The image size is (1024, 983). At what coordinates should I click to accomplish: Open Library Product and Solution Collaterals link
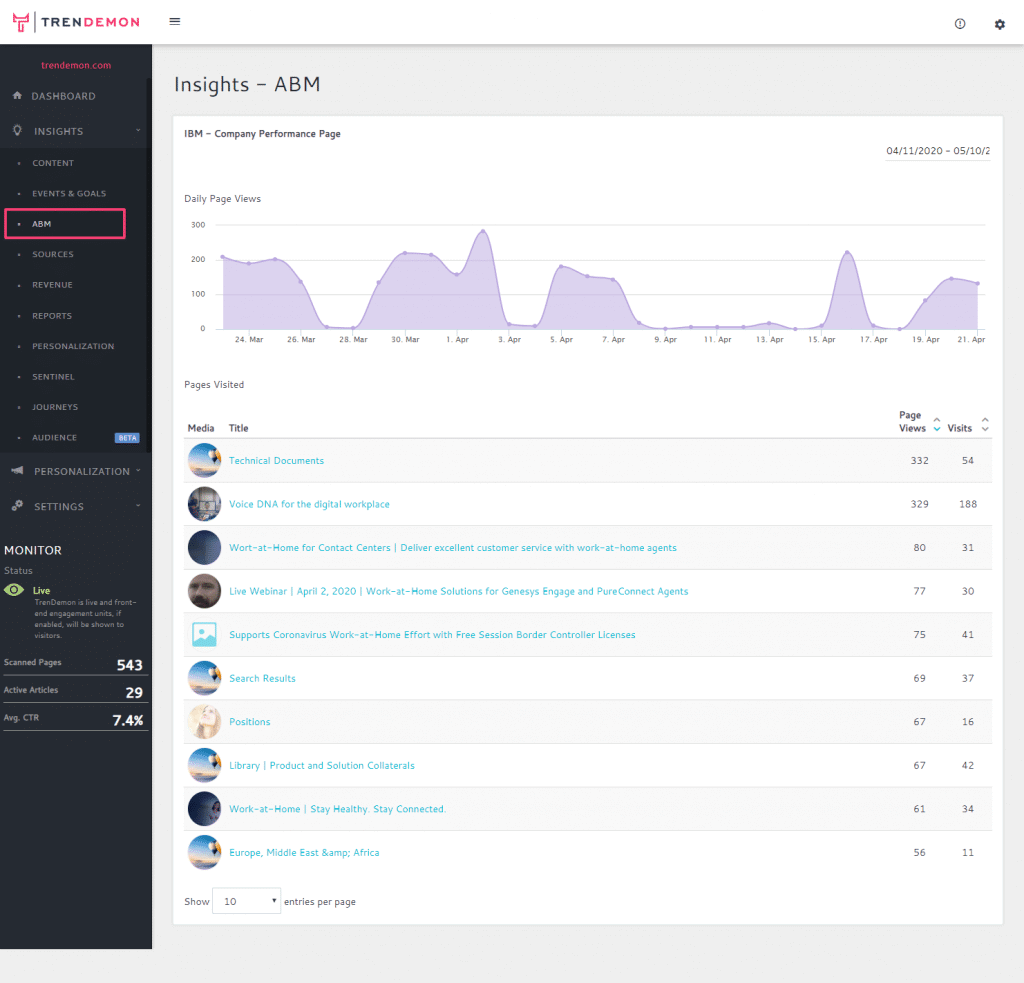pos(322,765)
